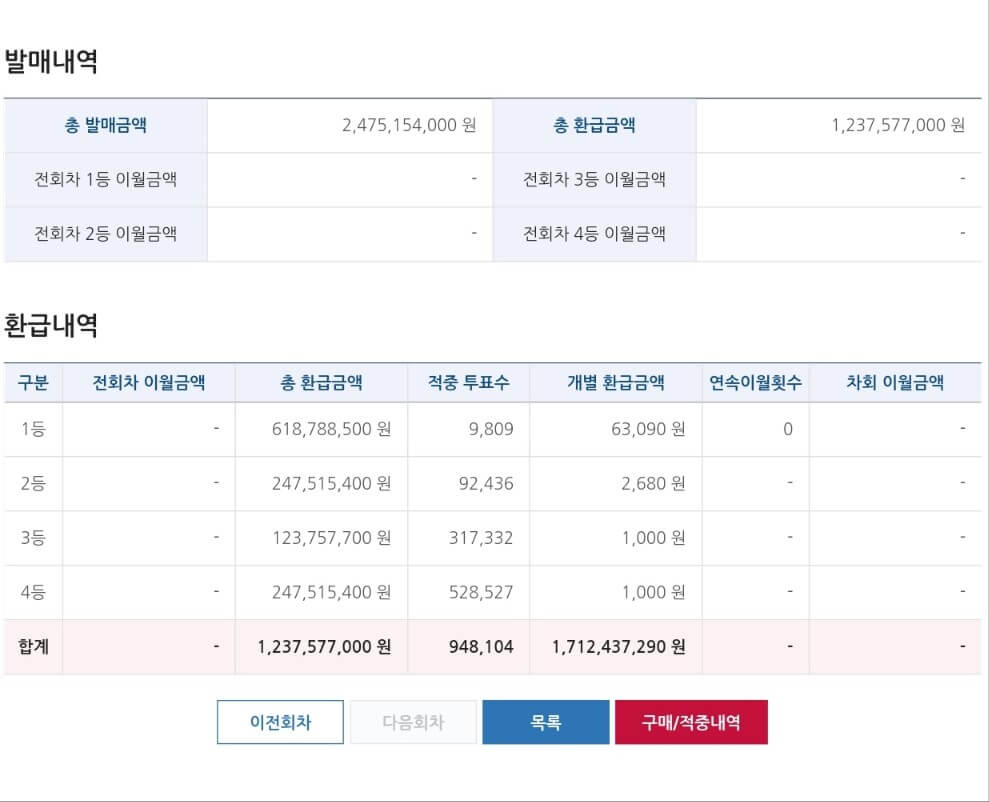
Task: Click individual refund 63,090 원
Action: pyautogui.click(x=648, y=429)
